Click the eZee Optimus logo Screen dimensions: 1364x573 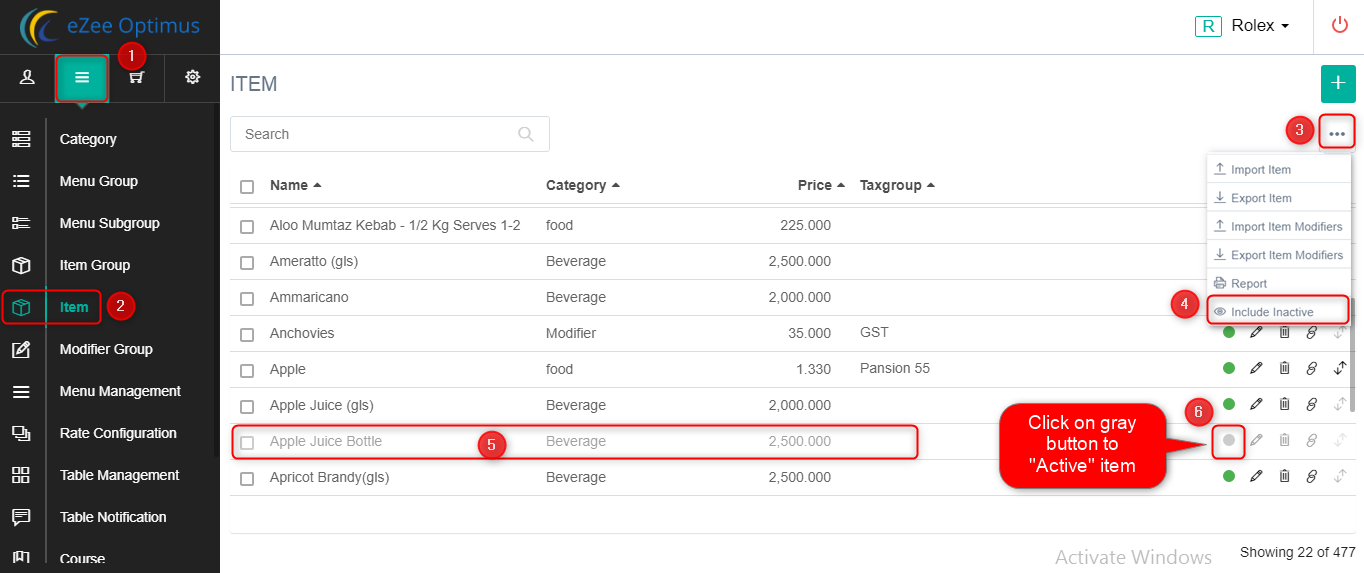[110, 27]
